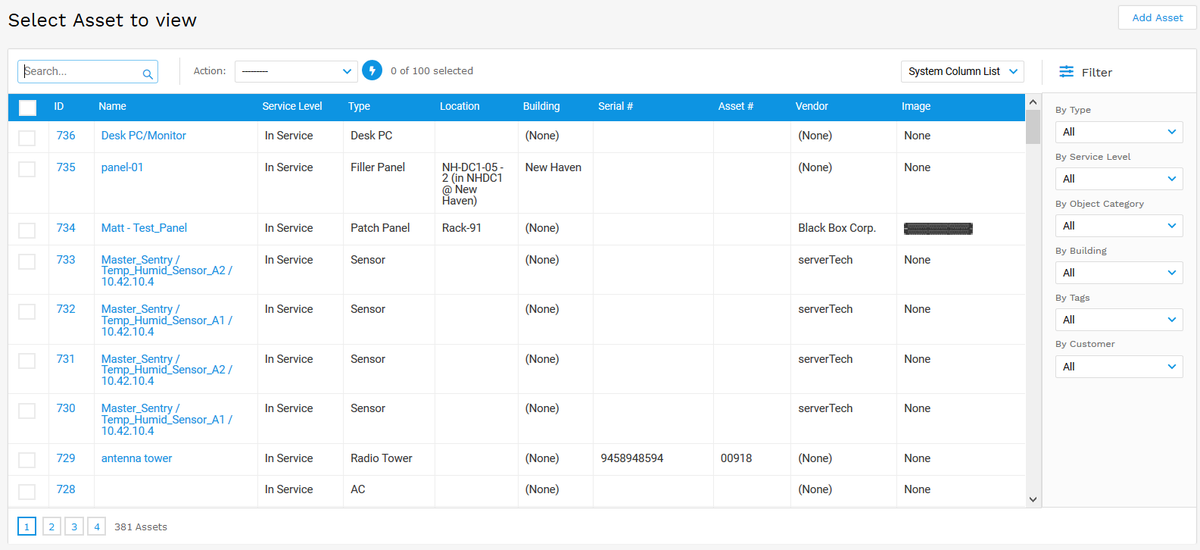This screenshot has width=1200, height=550.
Task: Check the box for asset 732
Action: [27, 311]
